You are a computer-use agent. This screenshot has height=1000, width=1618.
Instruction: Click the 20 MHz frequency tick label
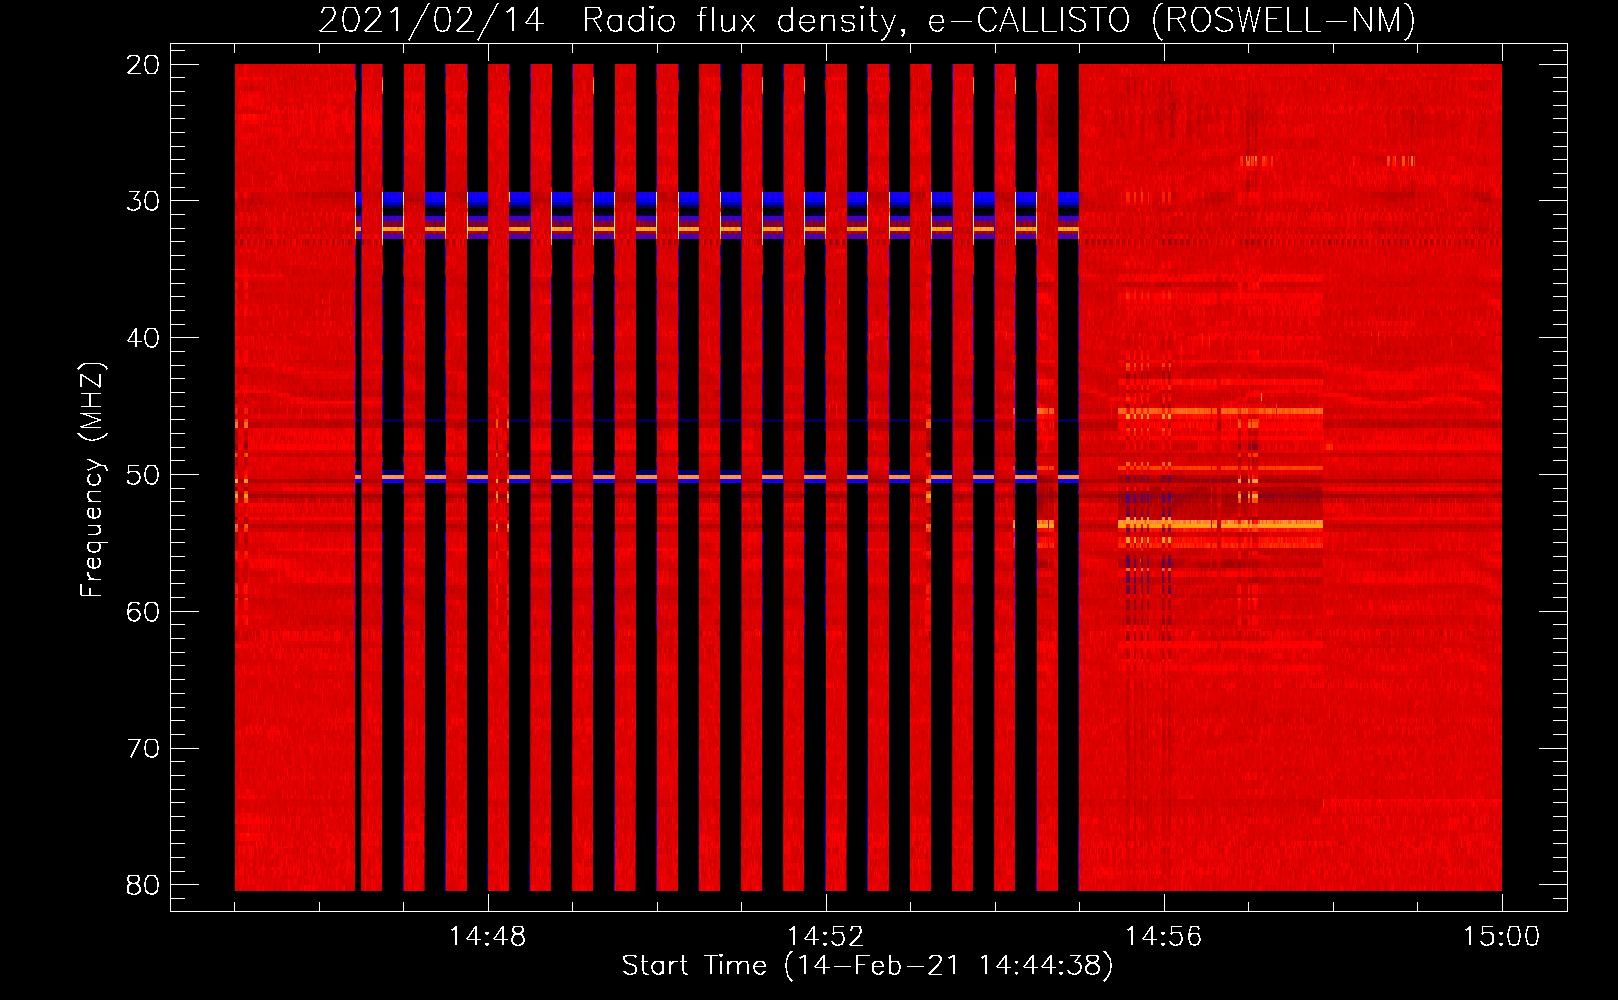tap(144, 65)
